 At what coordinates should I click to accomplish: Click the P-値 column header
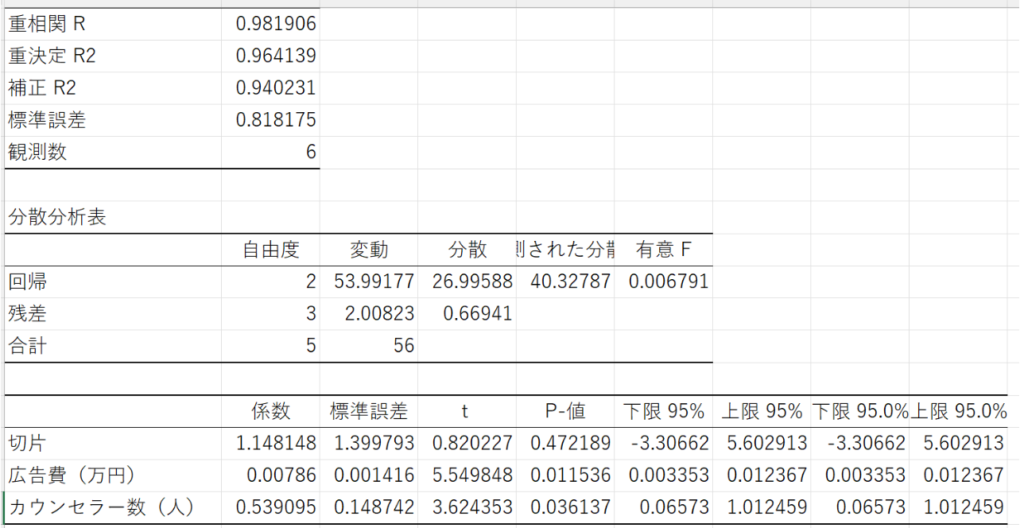coord(565,411)
